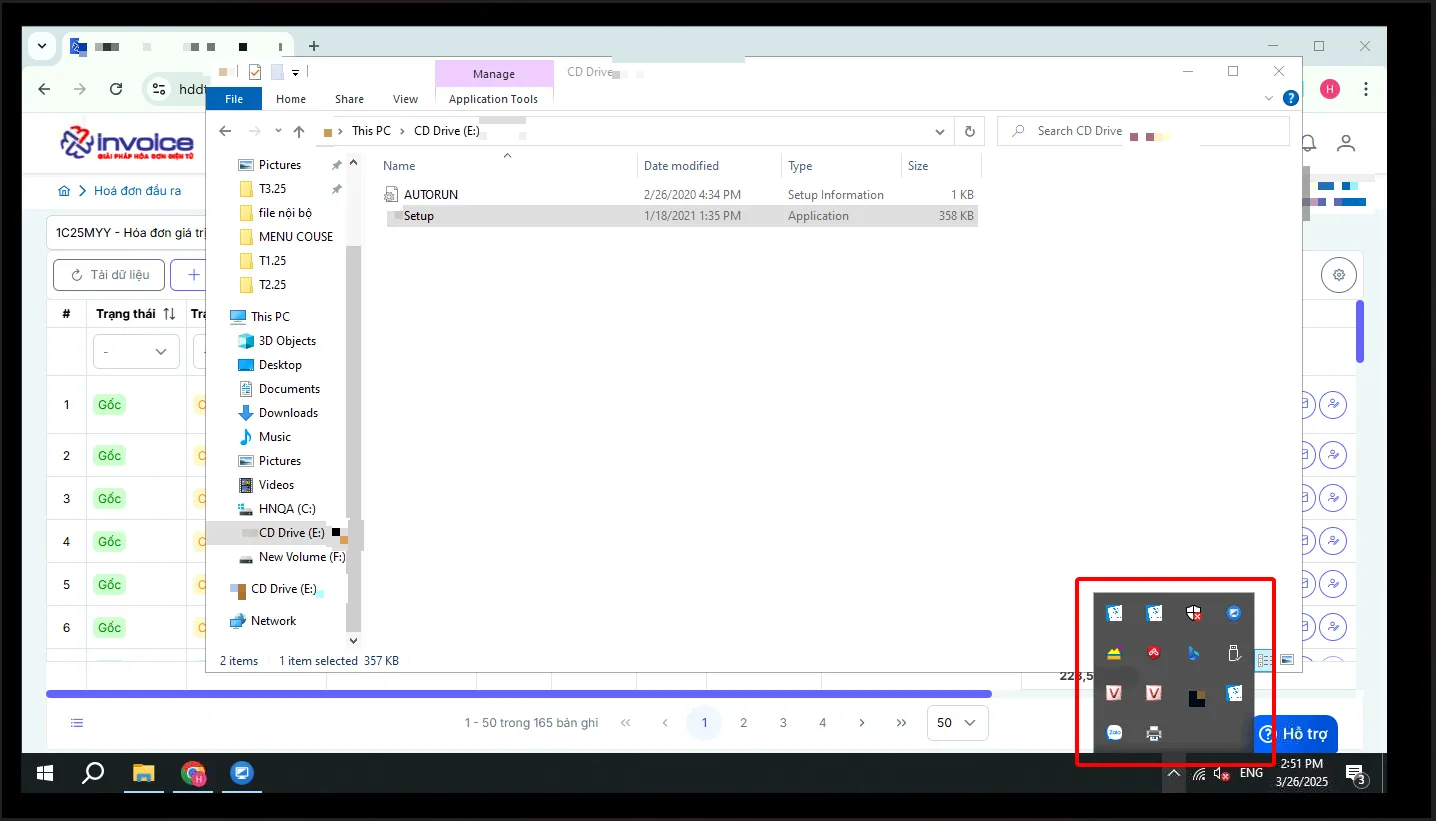Open the Wi-Fi network tray icon
This screenshot has height=821, width=1436.
[1198, 773]
